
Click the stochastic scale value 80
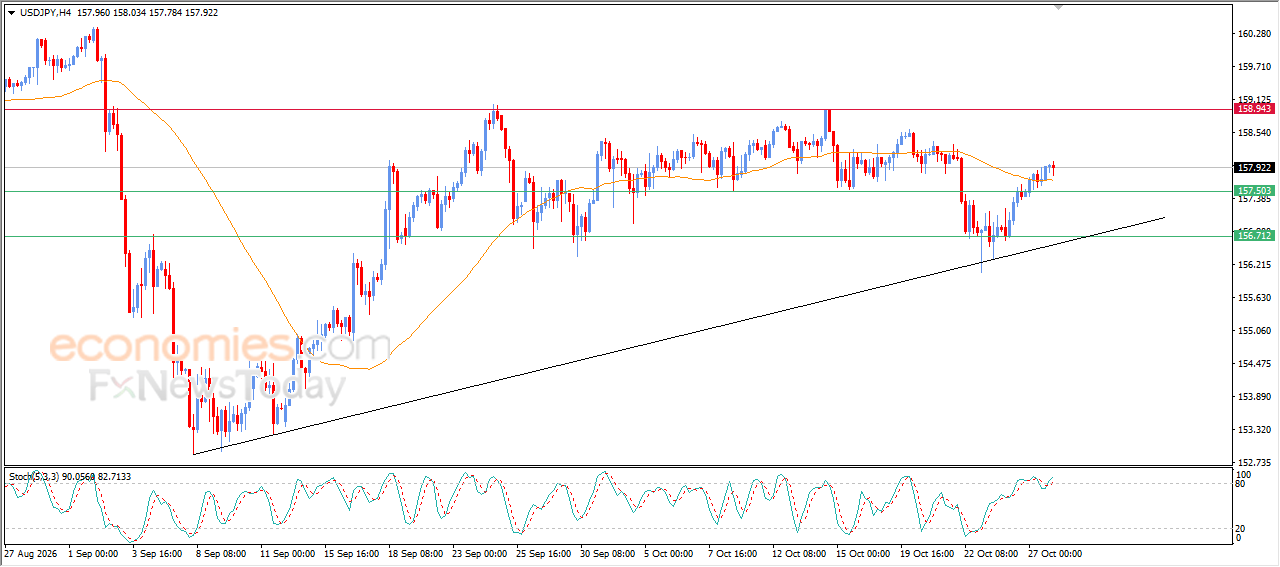[1241, 485]
